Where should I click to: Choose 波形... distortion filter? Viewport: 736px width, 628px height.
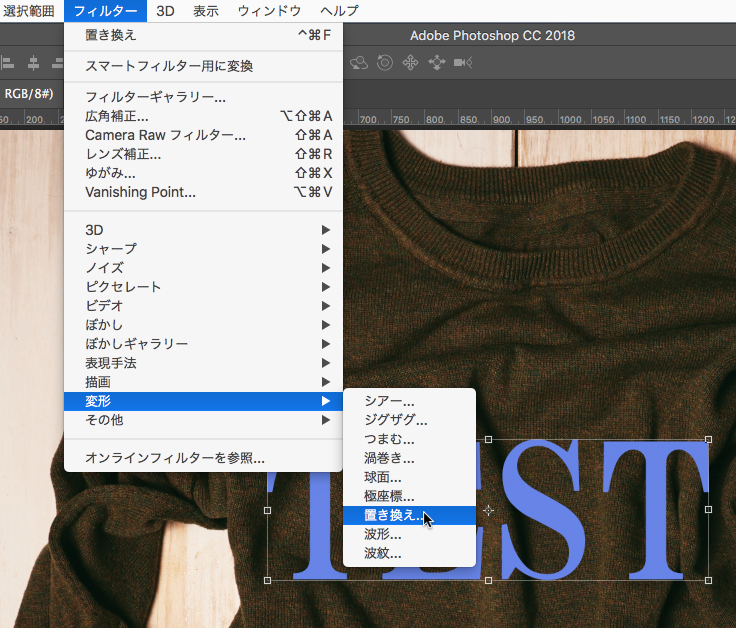click(409, 534)
